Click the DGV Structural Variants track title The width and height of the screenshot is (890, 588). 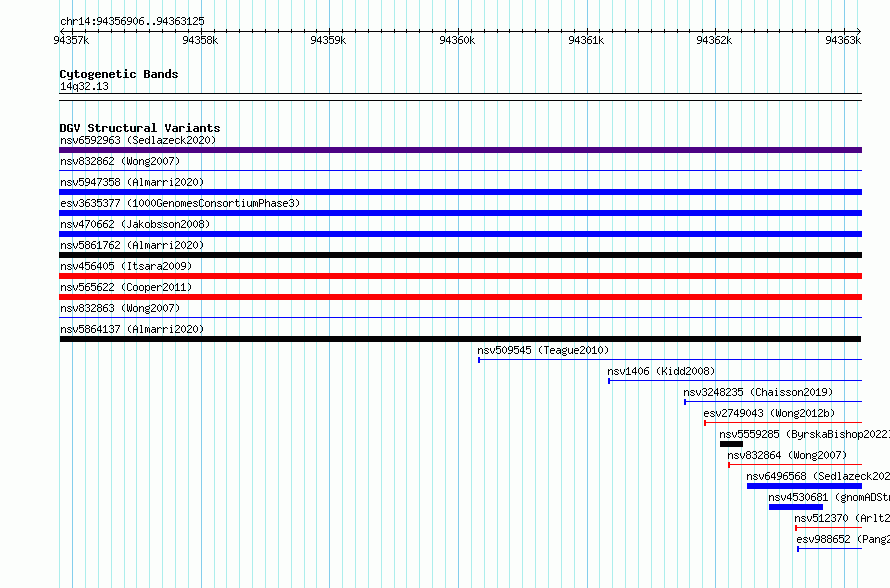click(140, 128)
